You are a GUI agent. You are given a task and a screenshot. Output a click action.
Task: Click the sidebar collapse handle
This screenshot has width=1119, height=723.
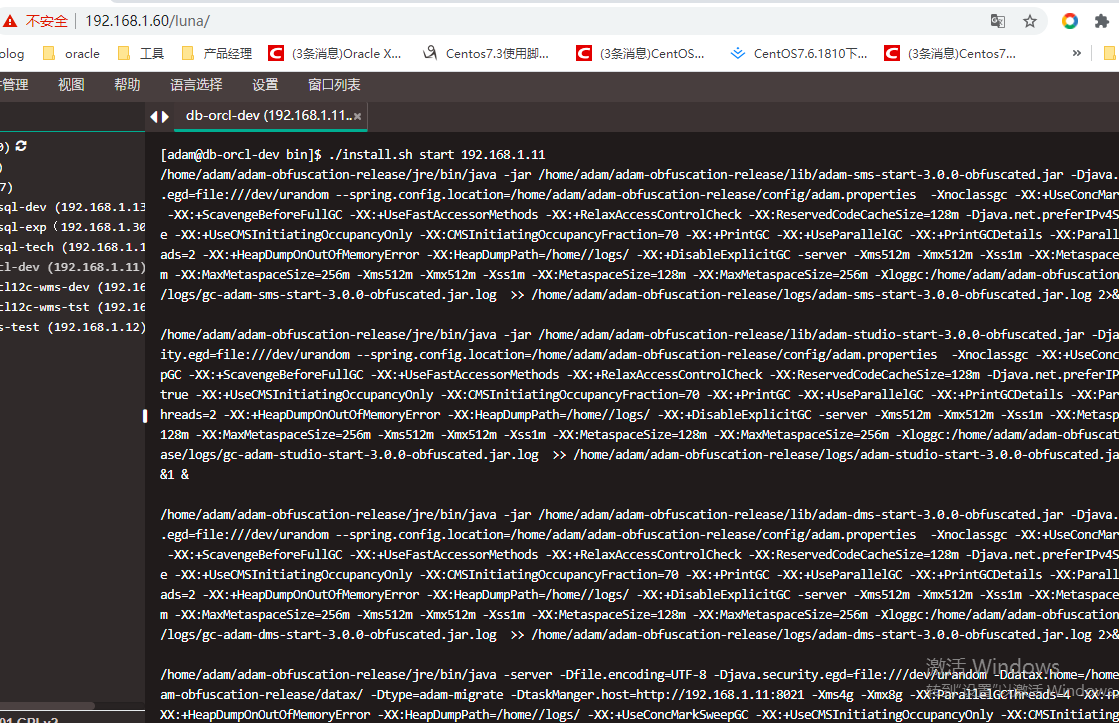tap(145, 415)
